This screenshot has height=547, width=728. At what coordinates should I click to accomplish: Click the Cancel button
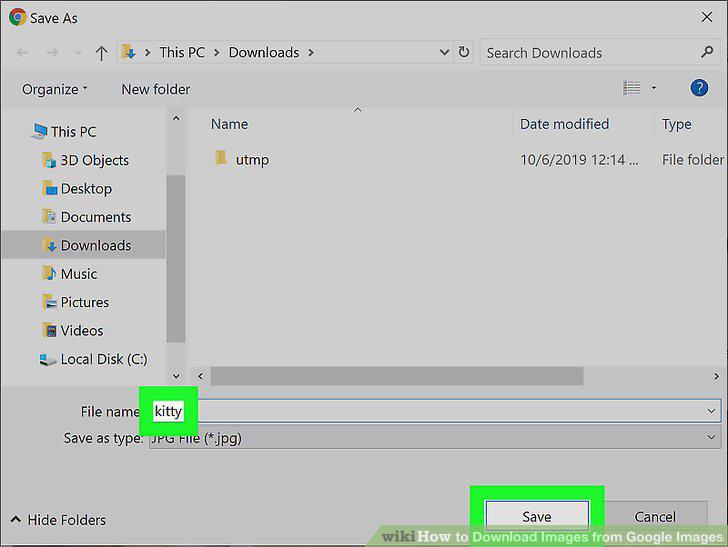(655, 516)
